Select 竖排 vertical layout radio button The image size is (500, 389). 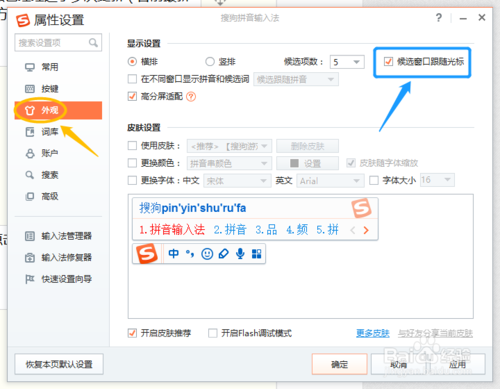[x=210, y=62]
